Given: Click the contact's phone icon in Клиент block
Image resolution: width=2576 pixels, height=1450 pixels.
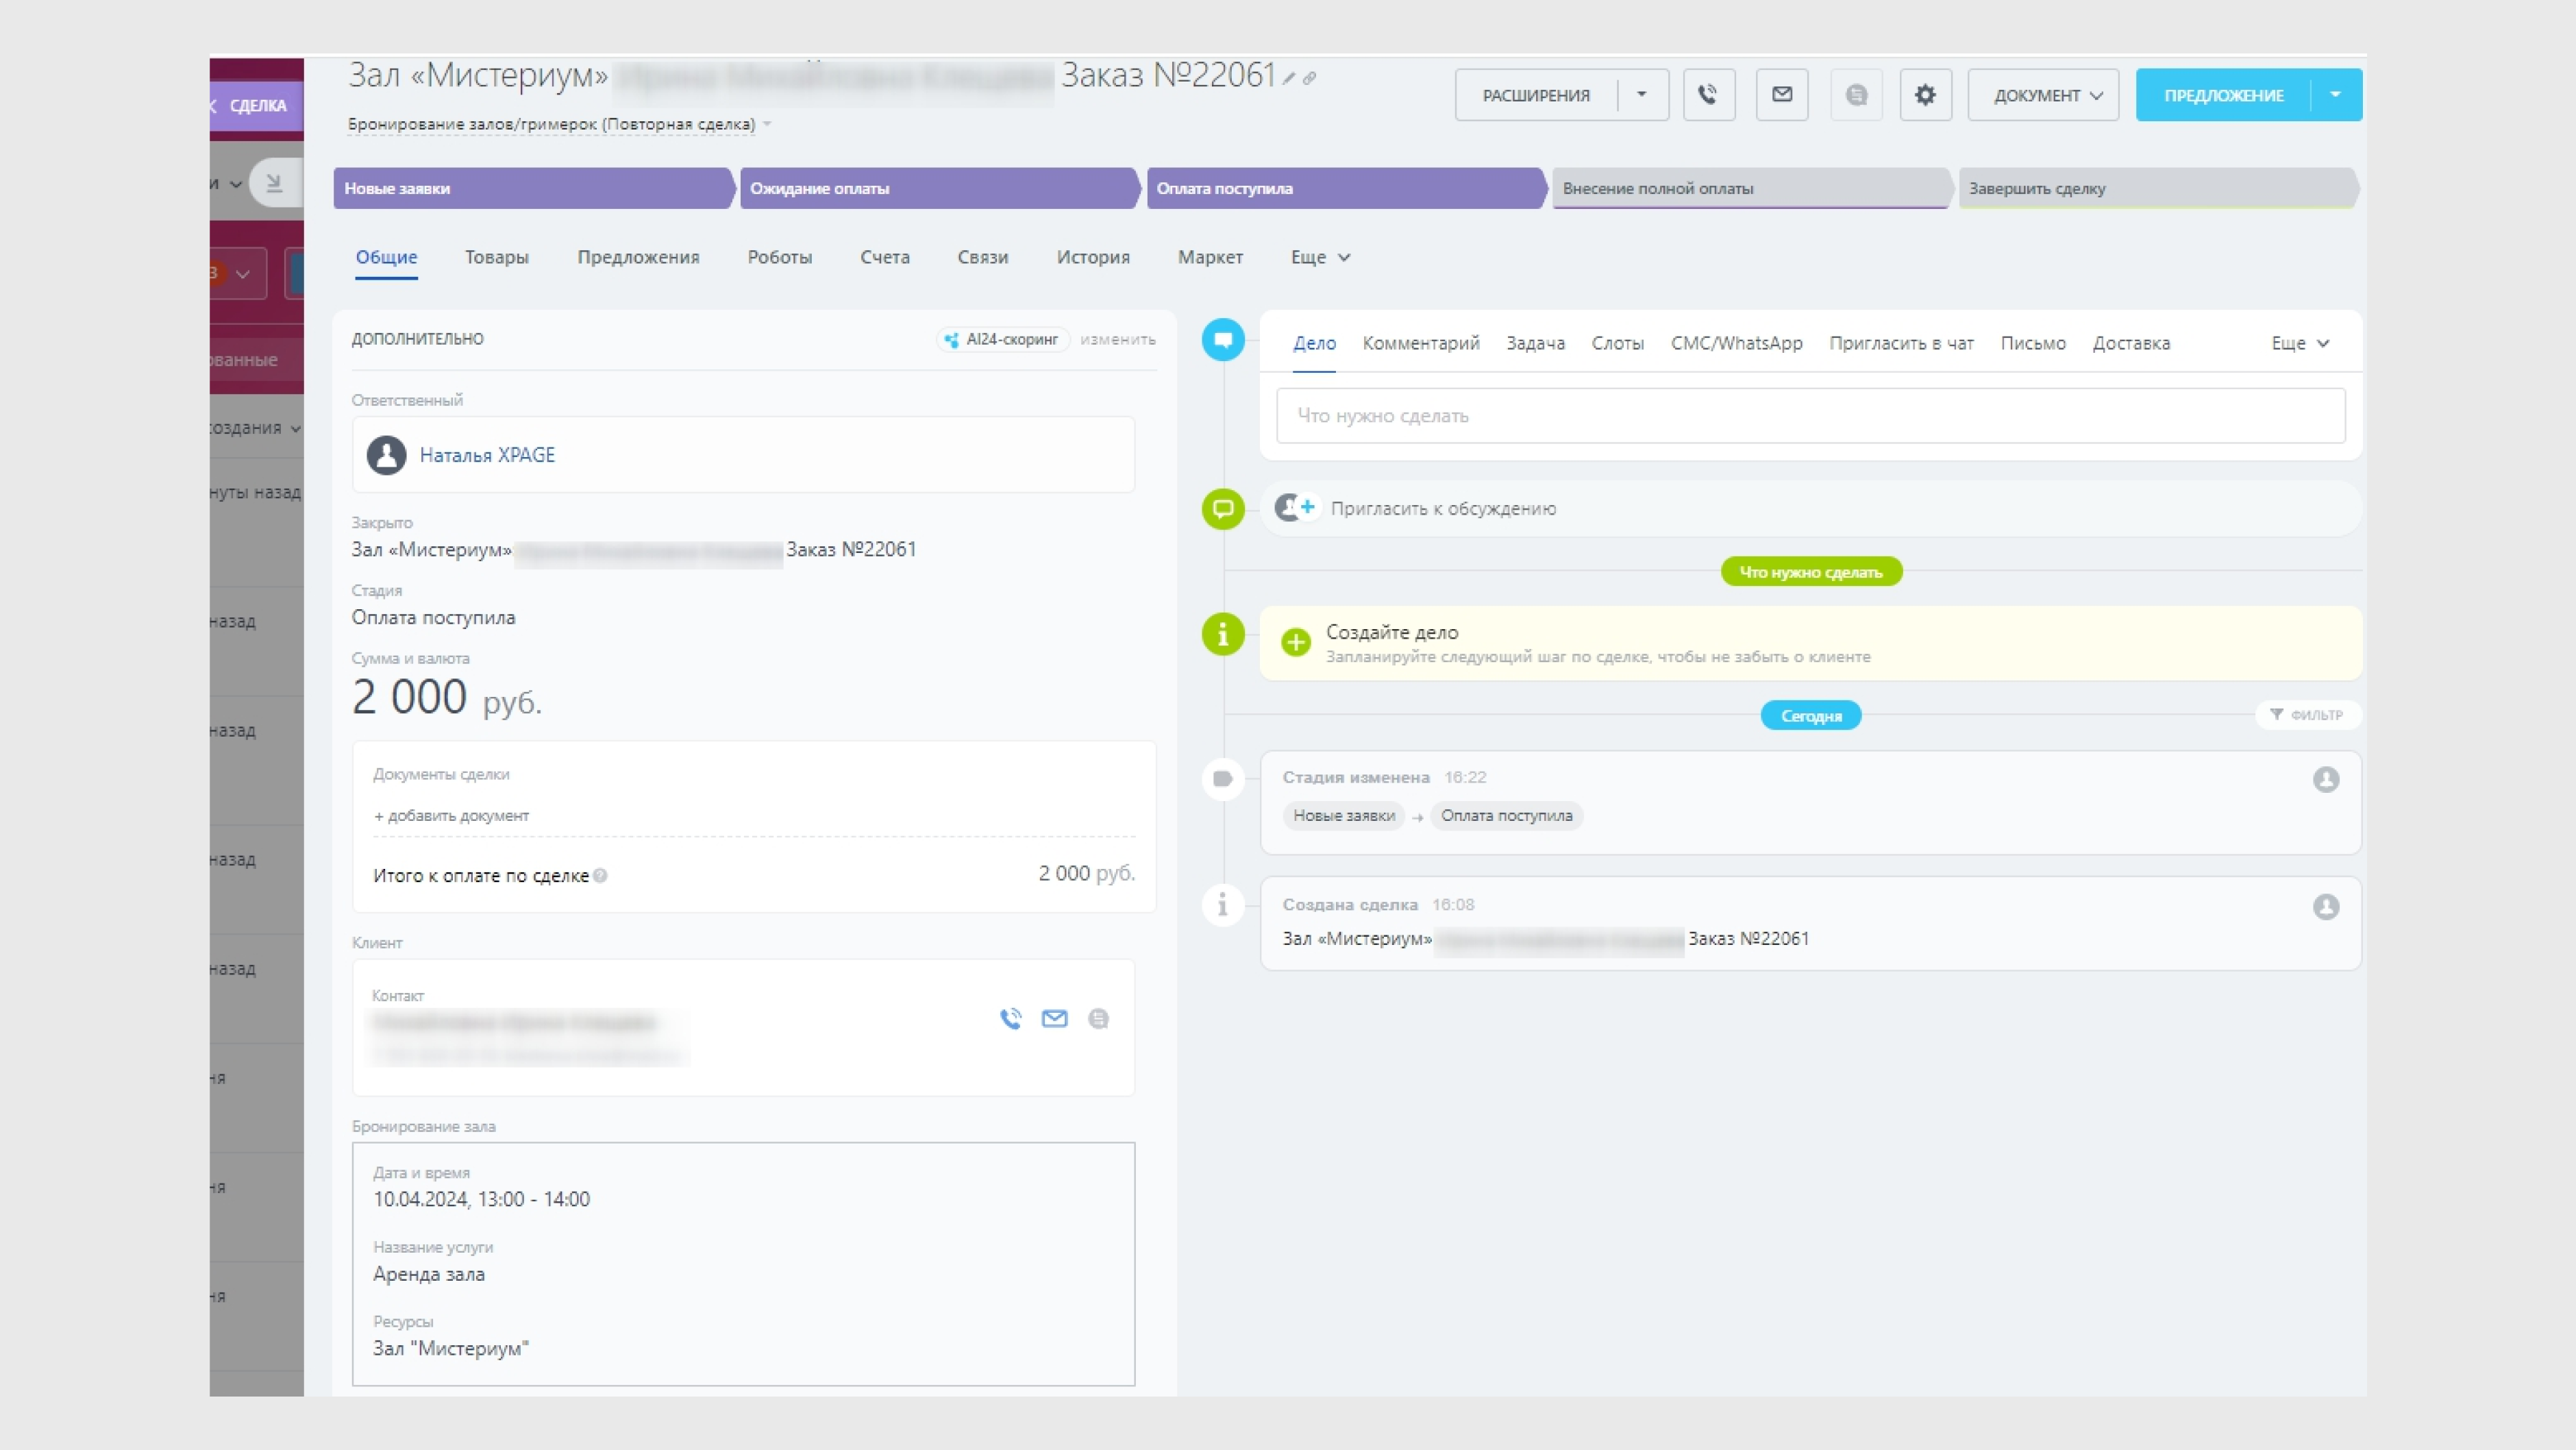Looking at the screenshot, I should 1011,1019.
